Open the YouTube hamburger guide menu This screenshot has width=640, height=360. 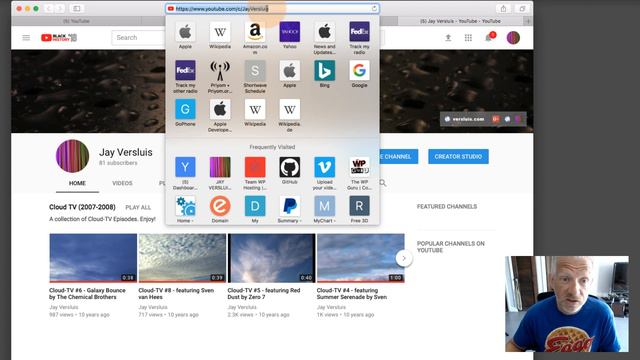click(26, 38)
